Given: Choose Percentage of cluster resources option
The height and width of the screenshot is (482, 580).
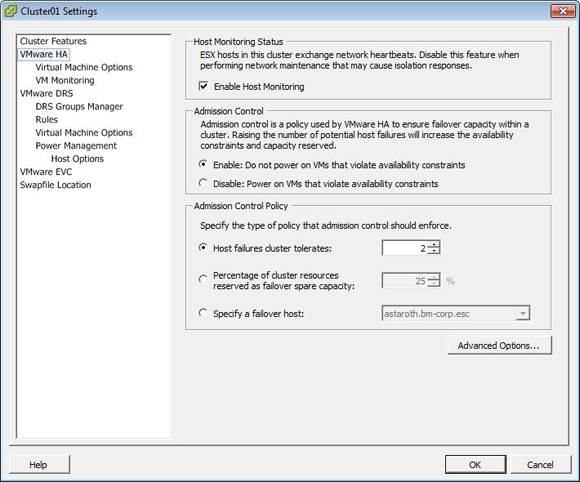Looking at the screenshot, I should click(x=203, y=279).
